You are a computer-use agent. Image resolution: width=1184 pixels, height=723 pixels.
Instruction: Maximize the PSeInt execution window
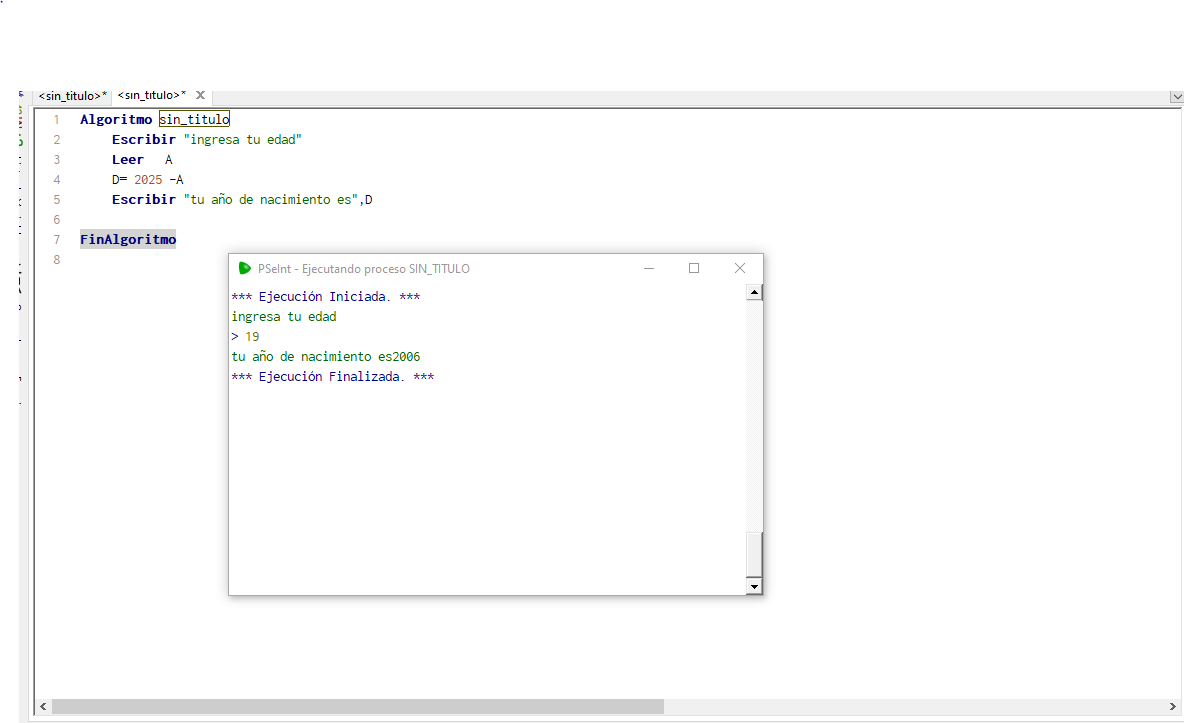694,268
